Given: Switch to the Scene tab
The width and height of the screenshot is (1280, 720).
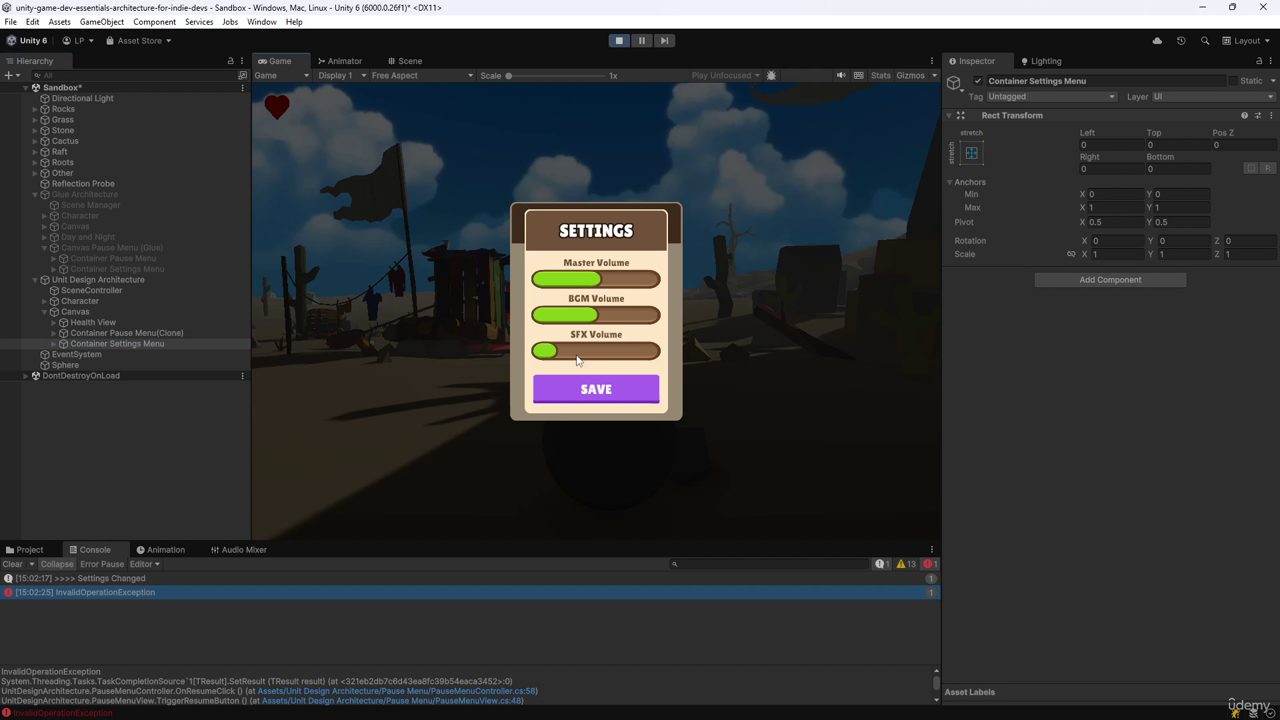Looking at the screenshot, I should click(x=404, y=61).
